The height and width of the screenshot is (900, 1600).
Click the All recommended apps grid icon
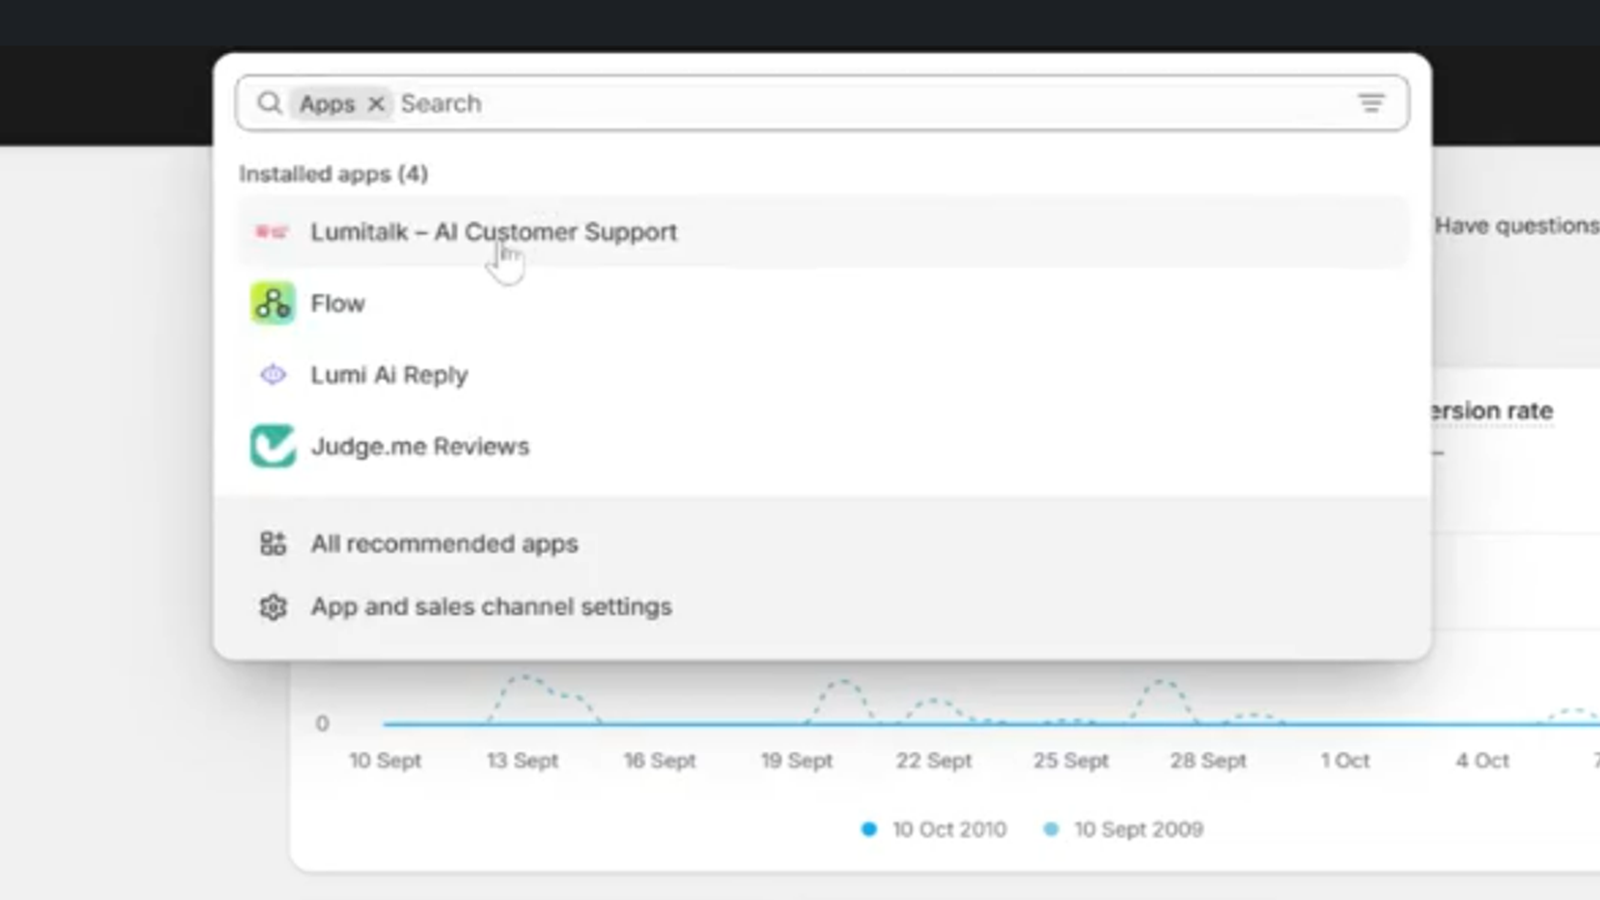tap(272, 543)
